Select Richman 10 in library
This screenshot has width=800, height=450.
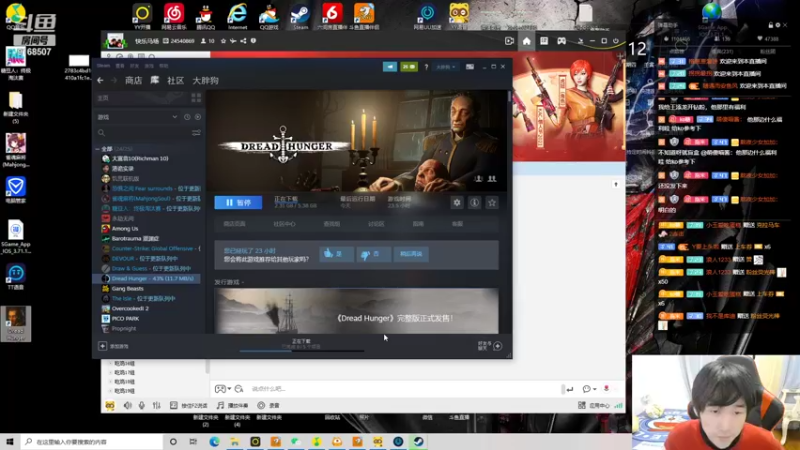[x=140, y=159]
